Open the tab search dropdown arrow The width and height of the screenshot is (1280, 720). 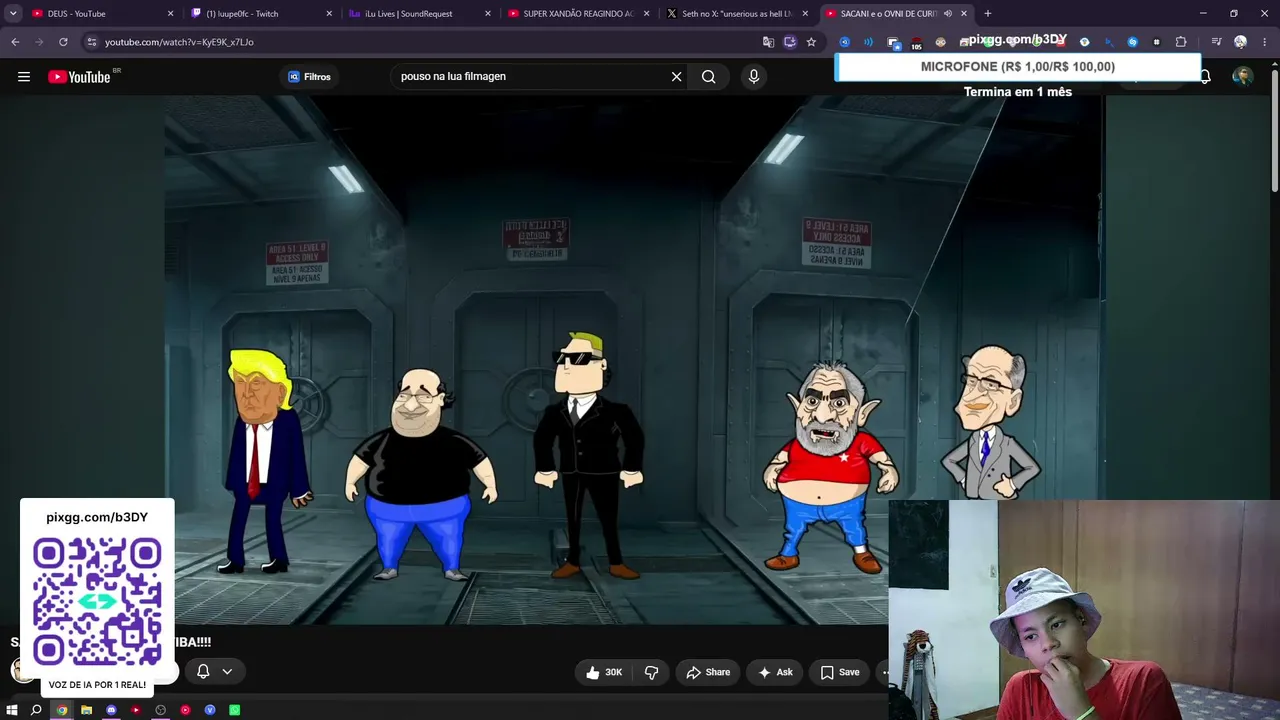[13, 14]
